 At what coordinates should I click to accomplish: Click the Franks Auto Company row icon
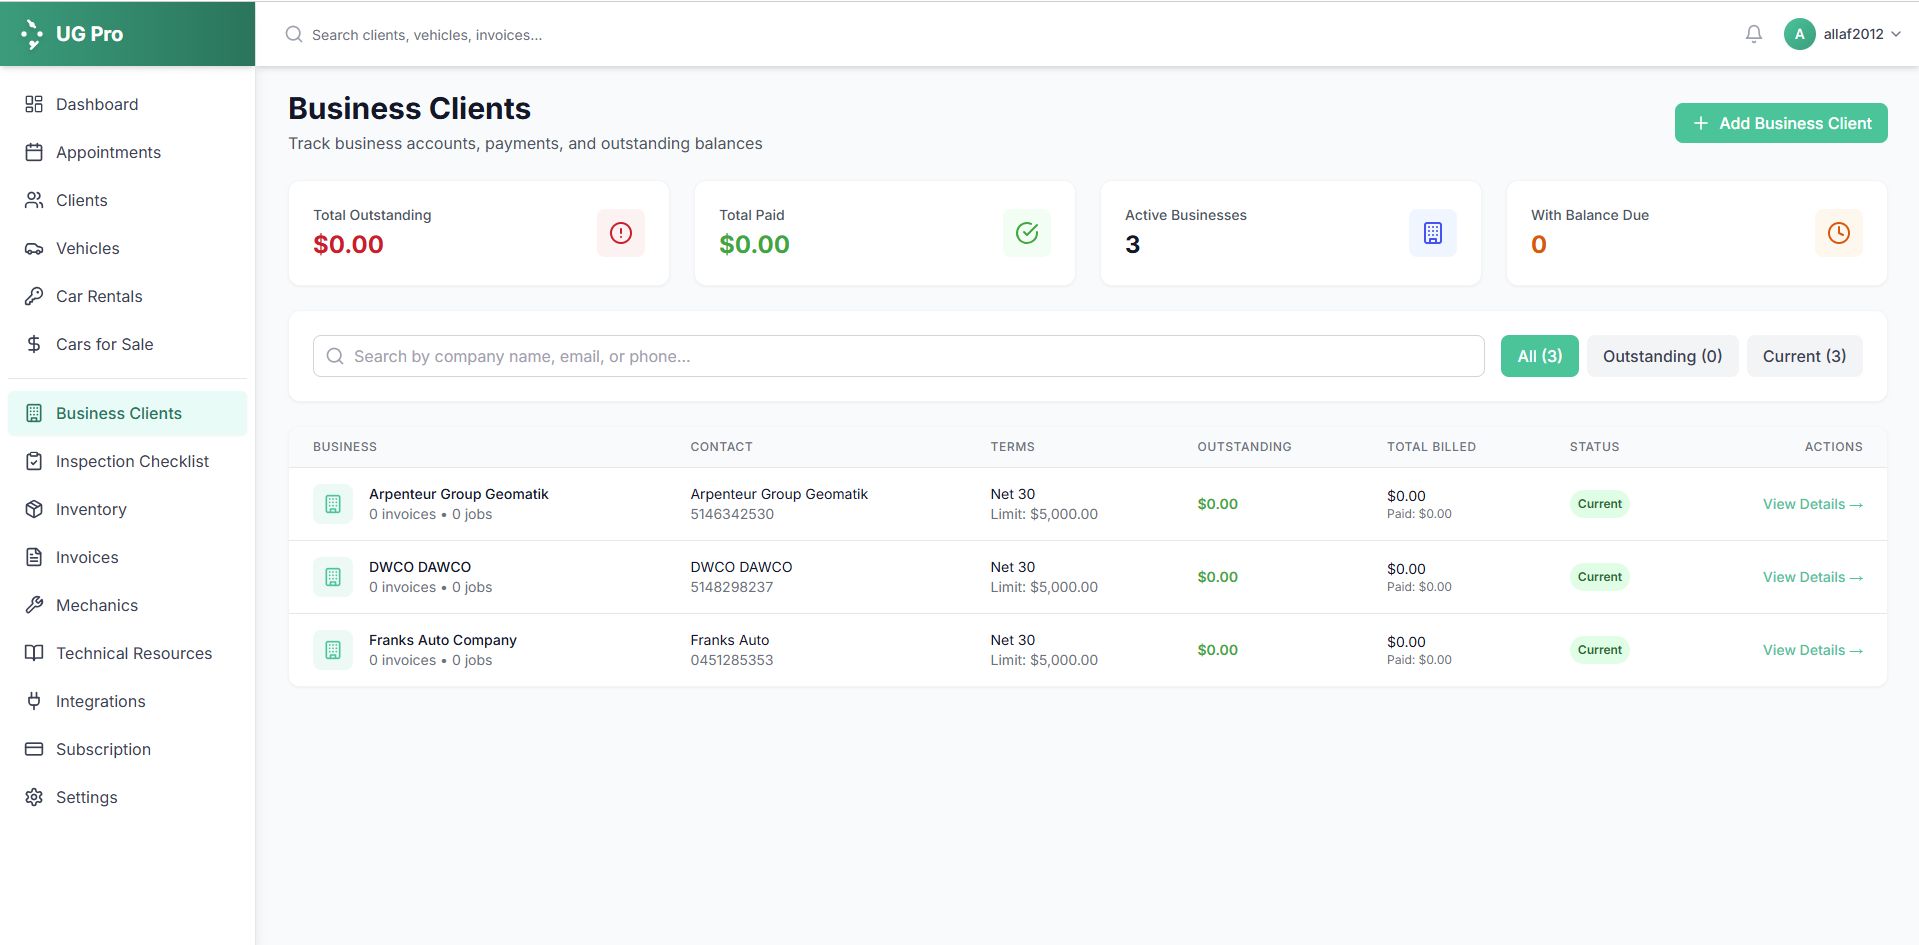coord(333,650)
